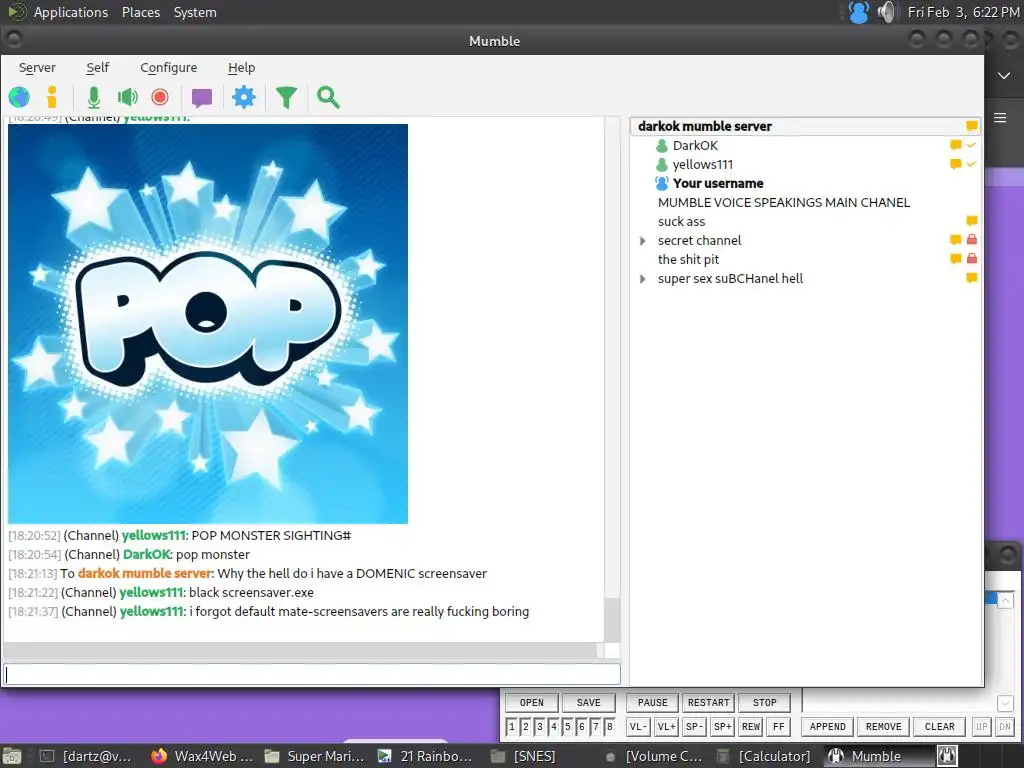Click the secret channel red lock icon
This screenshot has height=768, width=1024.
tap(972, 240)
